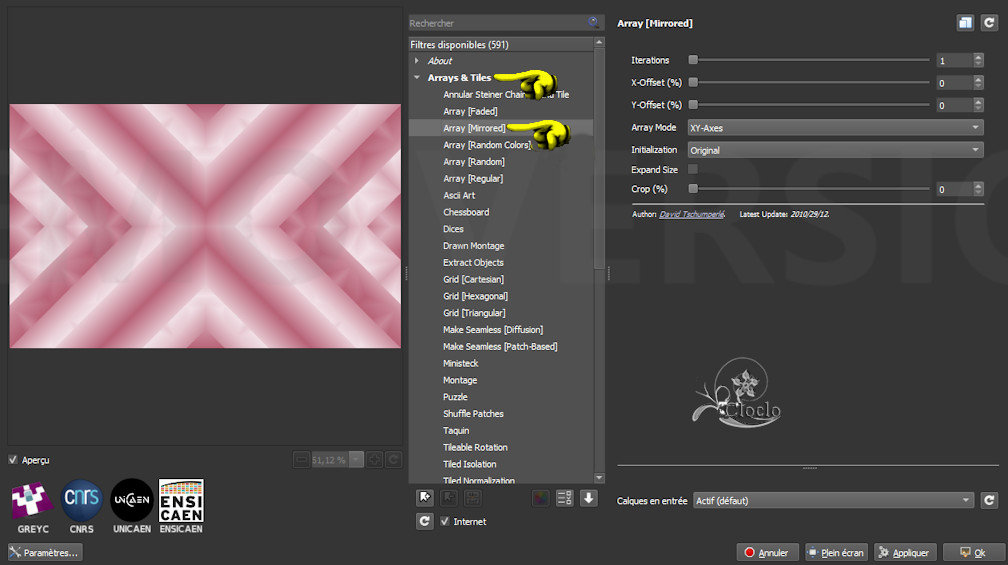Open the Array Mode dropdown

pyautogui.click(x=835, y=128)
